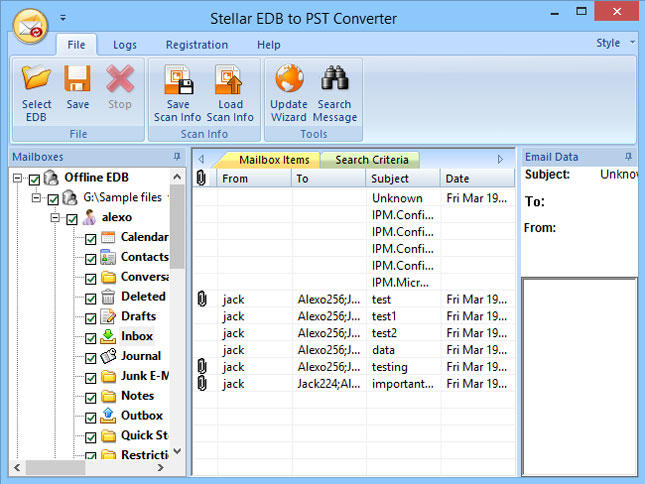
Task: Select the Restricti folder label
Action: pyautogui.click(x=145, y=454)
